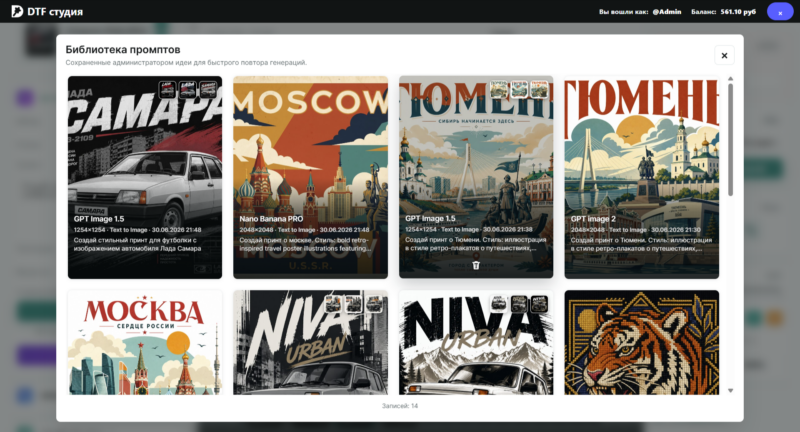The image size is (800, 432).
Task: Click the round blue button in the header
Action: click(780, 12)
